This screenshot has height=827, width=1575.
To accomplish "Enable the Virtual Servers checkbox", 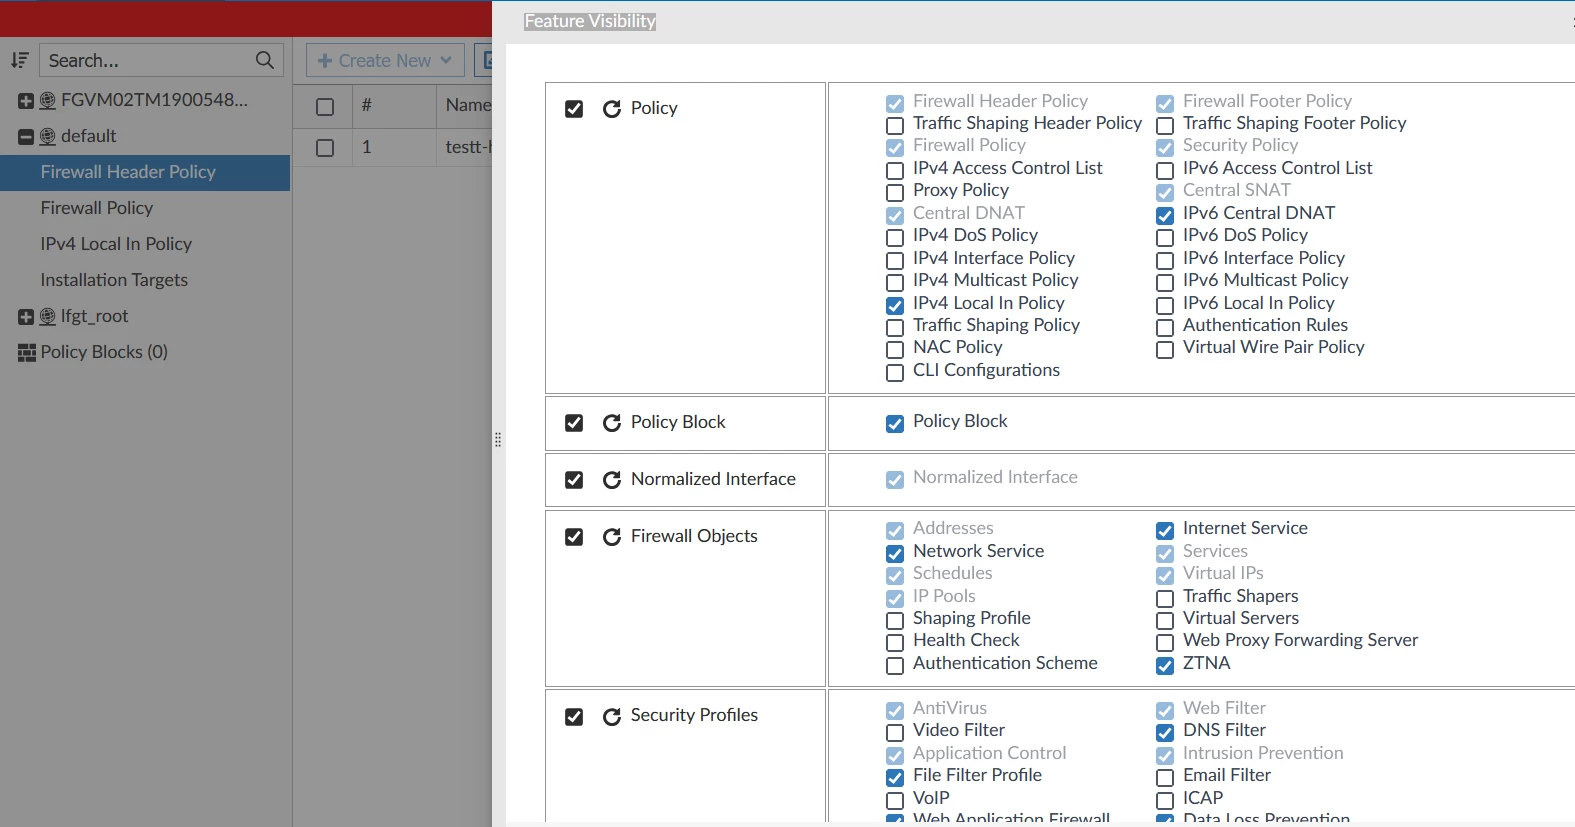I will [x=1165, y=620].
